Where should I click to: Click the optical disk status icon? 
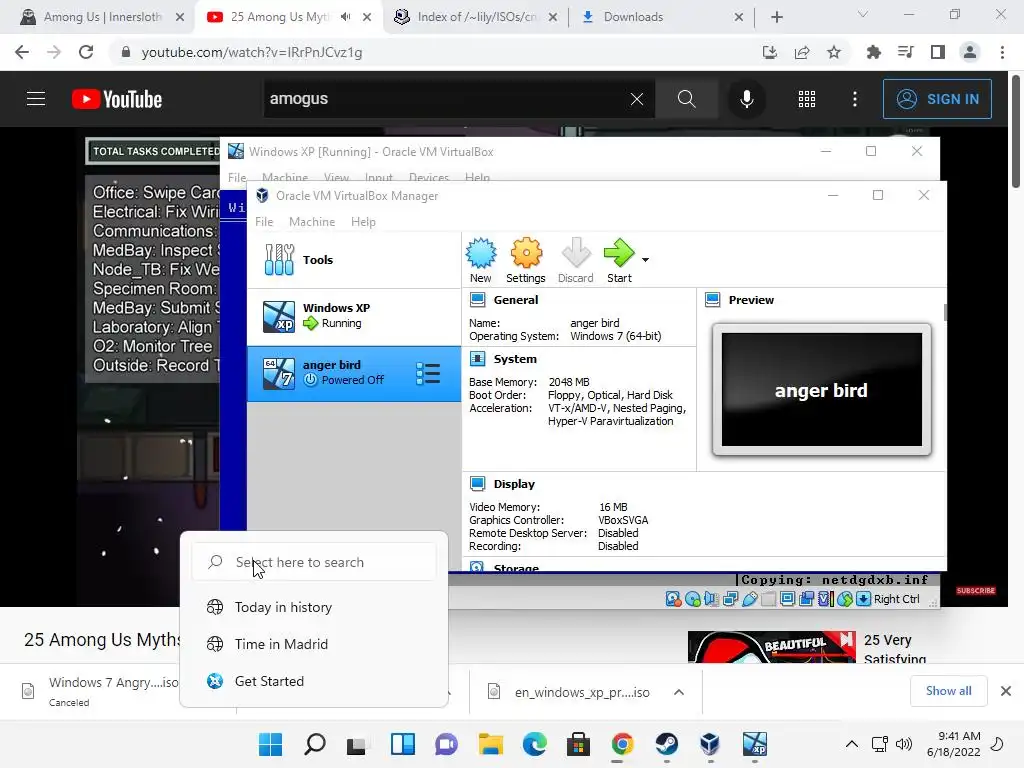[x=693, y=599]
